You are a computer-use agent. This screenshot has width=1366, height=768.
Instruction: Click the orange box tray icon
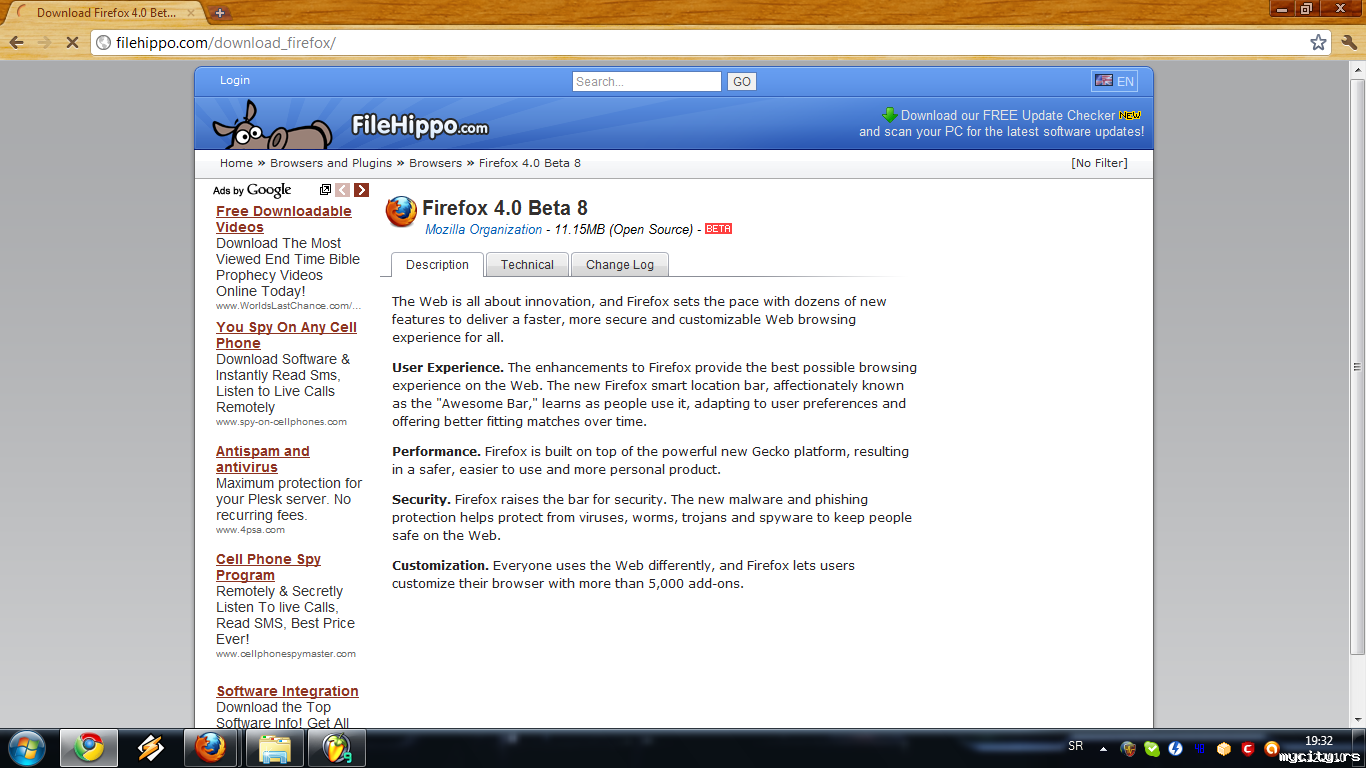pos(1224,748)
